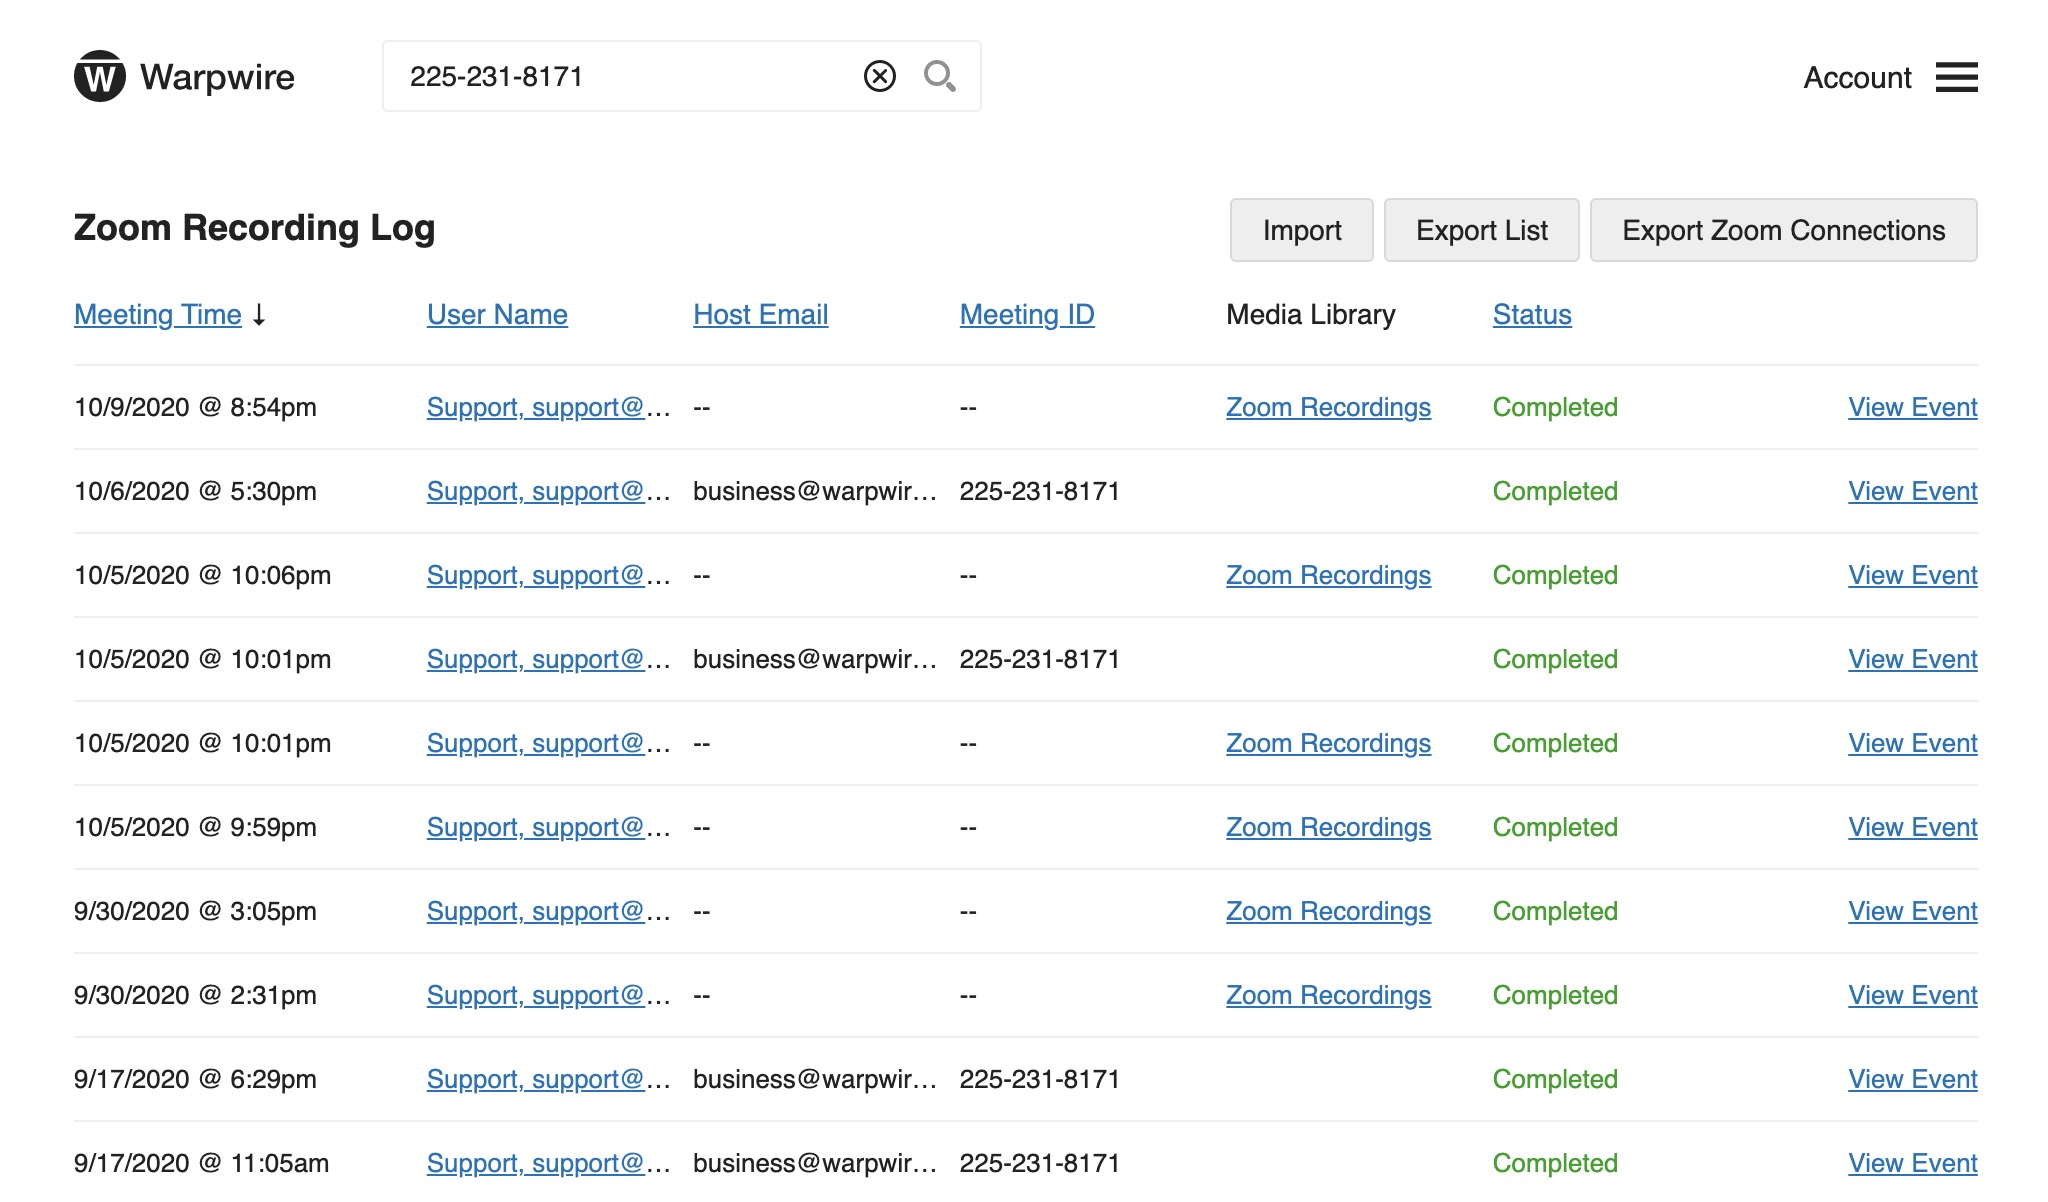Expand Meeting ID column sort options

[x=1027, y=313]
